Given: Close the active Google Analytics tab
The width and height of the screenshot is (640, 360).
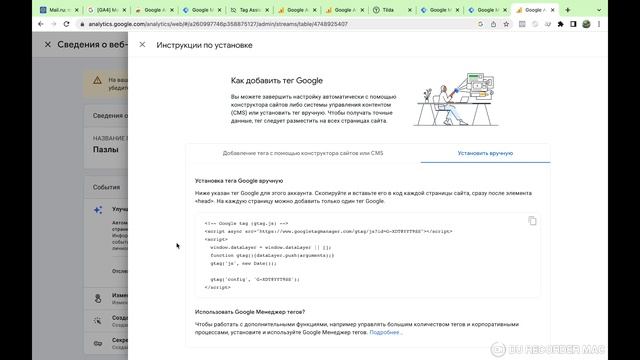Looking at the screenshot, I should click(553, 10).
